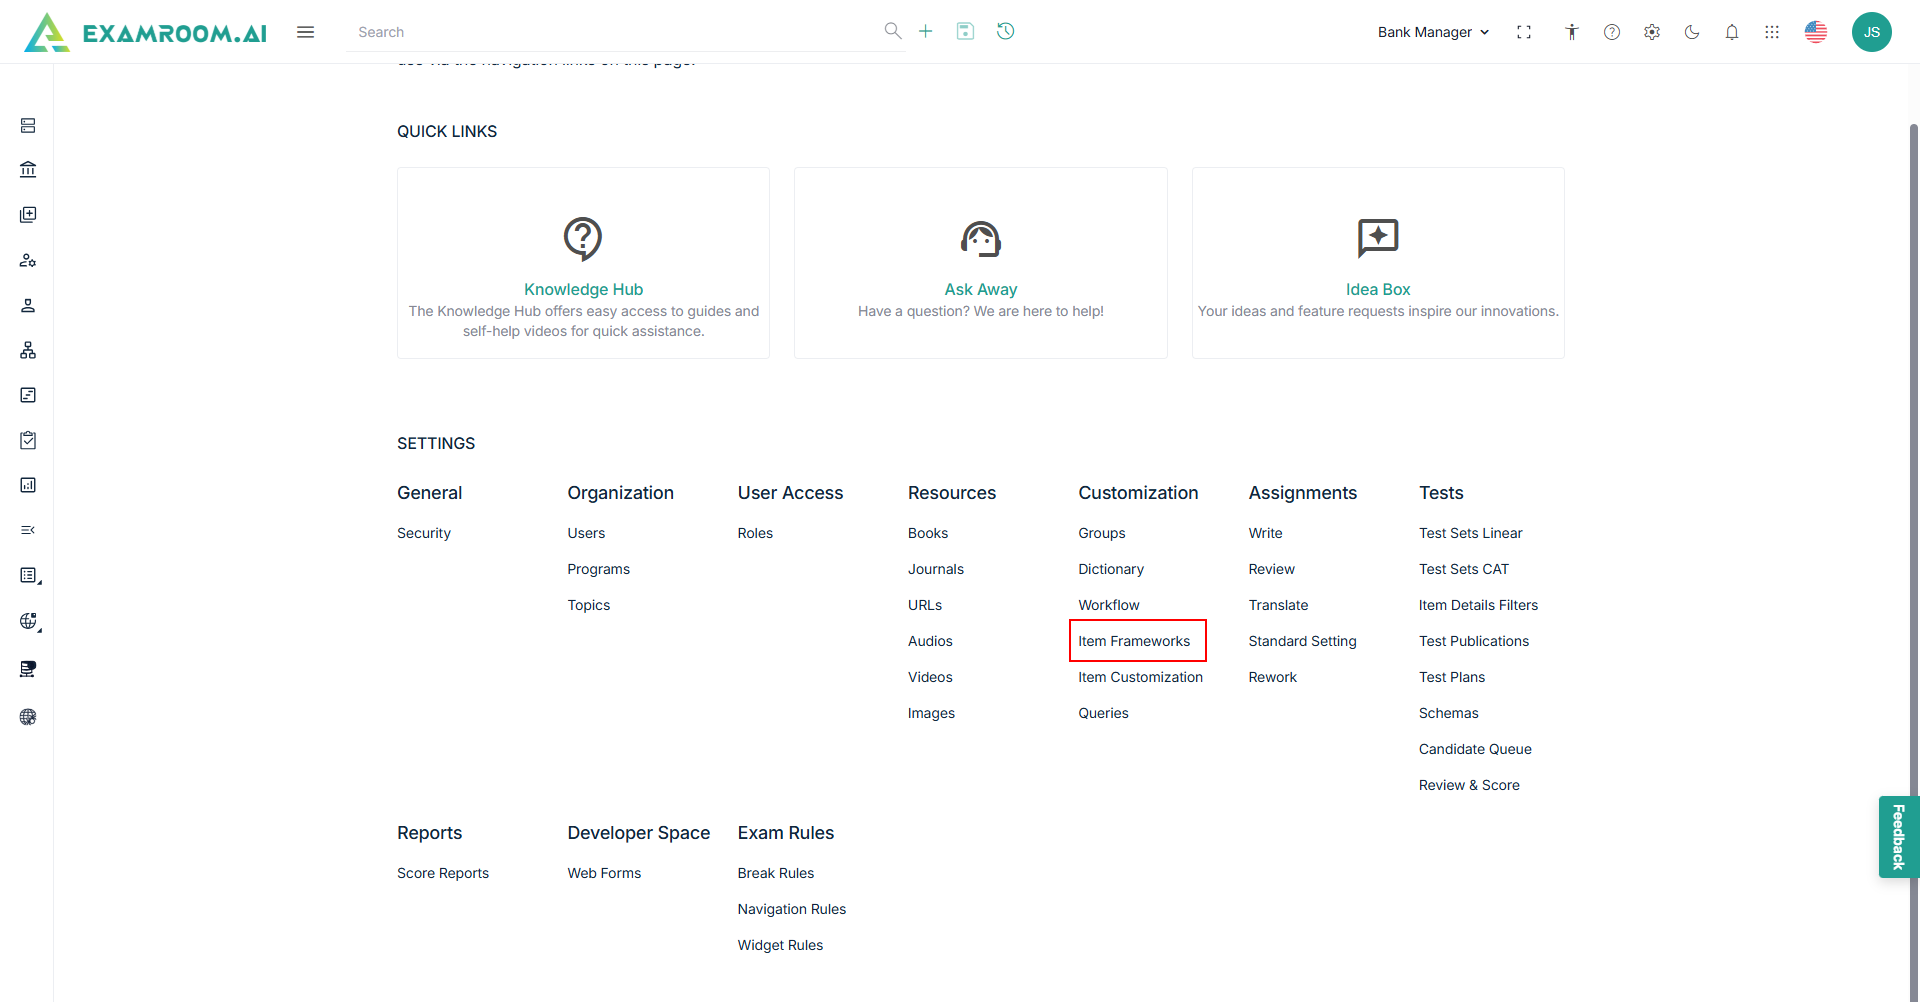Click the Feedback side tab
Viewport: 1920px width, 1002px height.
[1898, 837]
